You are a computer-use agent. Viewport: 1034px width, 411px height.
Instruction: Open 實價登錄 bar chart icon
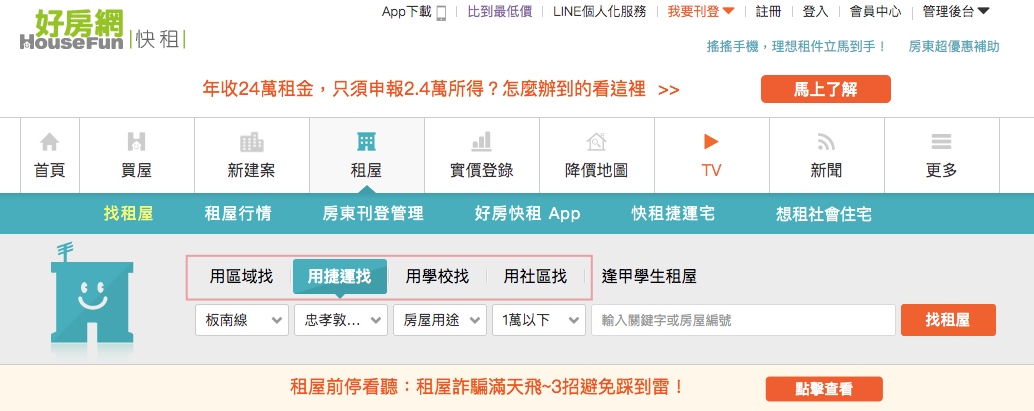[x=481, y=142]
